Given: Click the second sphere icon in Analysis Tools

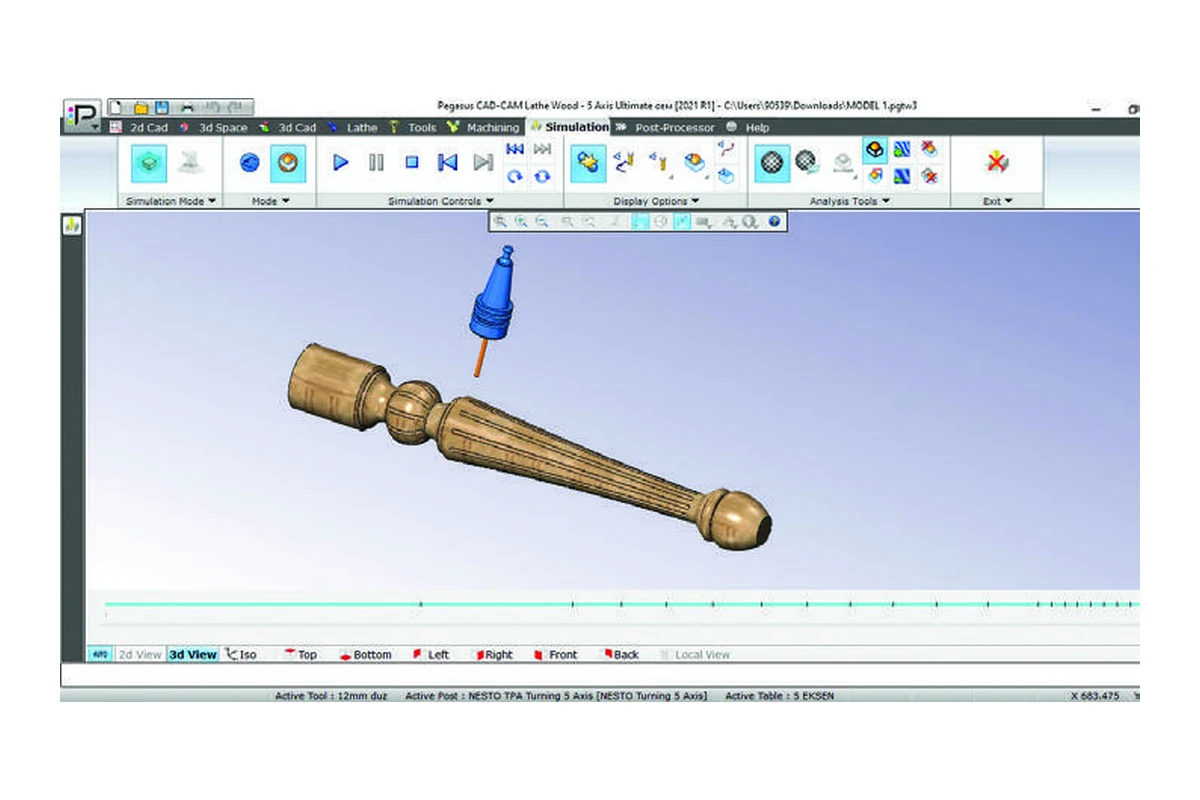Looking at the screenshot, I should (808, 161).
